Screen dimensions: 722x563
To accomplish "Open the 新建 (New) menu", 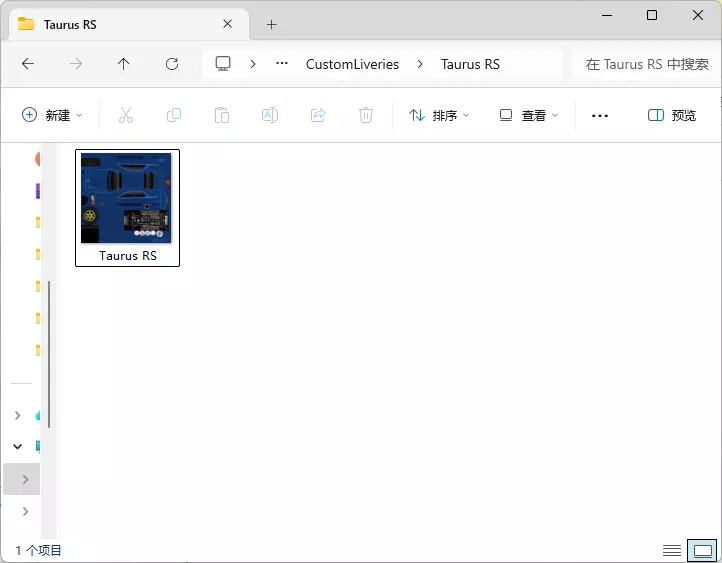I will 52,115.
